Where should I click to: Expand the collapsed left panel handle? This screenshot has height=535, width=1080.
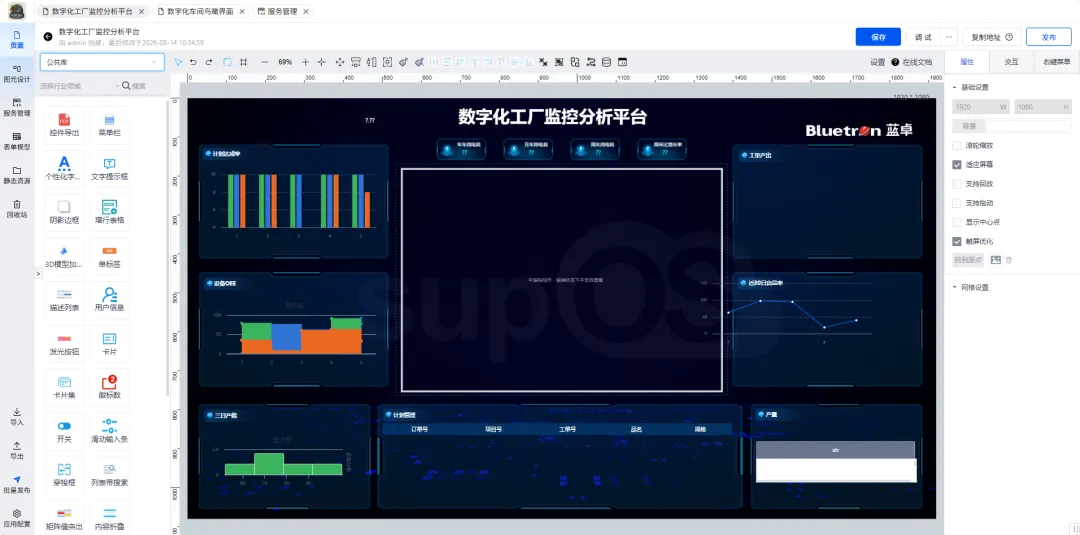37,273
